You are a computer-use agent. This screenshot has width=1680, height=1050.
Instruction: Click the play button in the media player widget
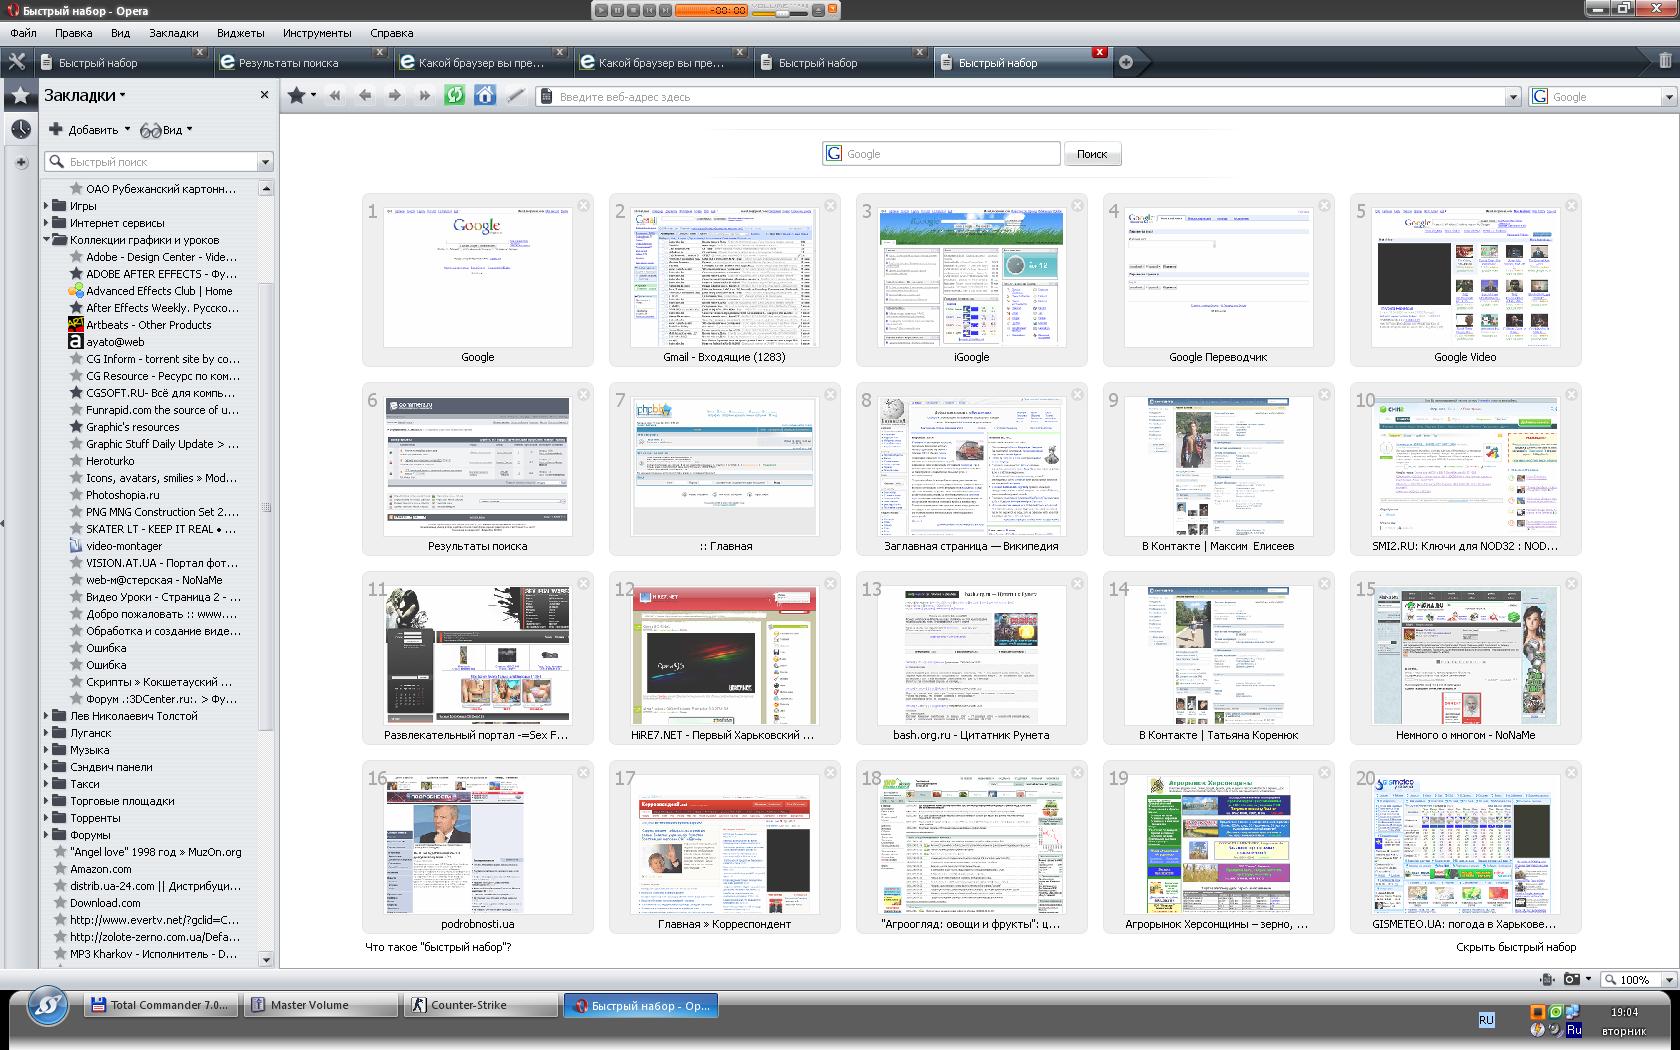[601, 10]
